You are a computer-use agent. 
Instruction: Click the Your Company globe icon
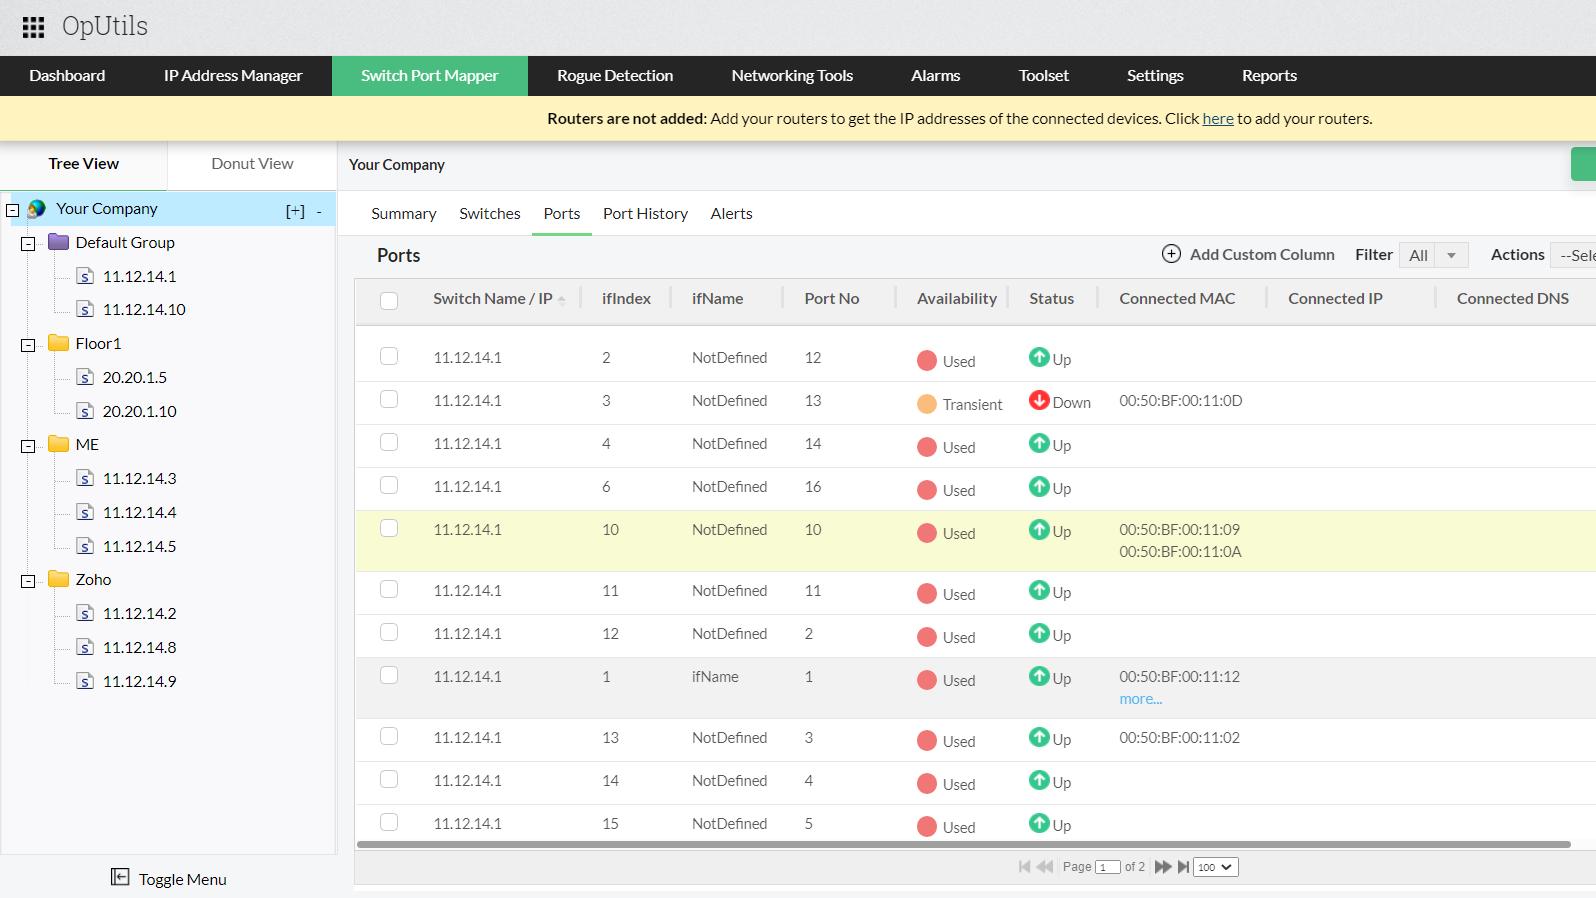point(37,209)
